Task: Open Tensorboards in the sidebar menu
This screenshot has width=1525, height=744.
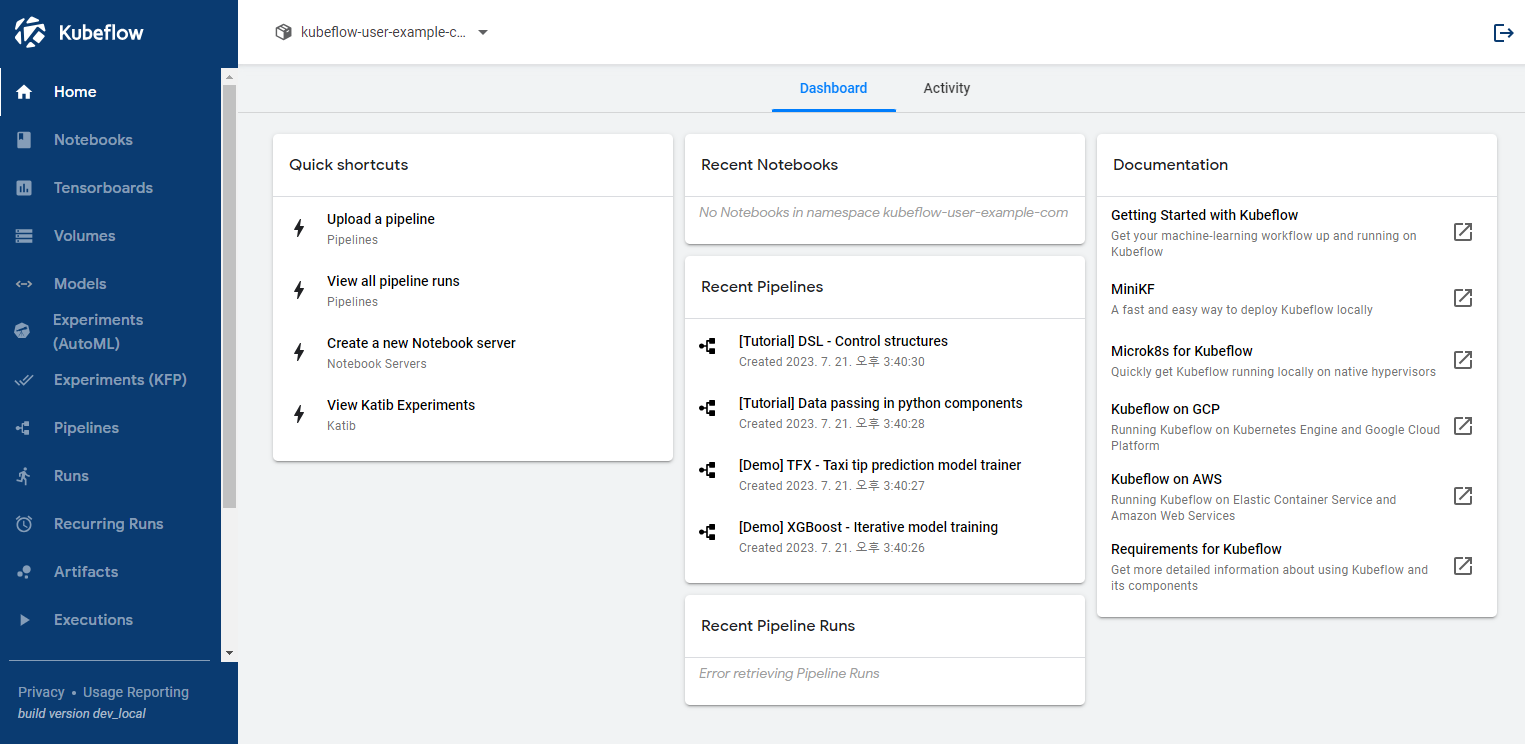Action: [110, 188]
